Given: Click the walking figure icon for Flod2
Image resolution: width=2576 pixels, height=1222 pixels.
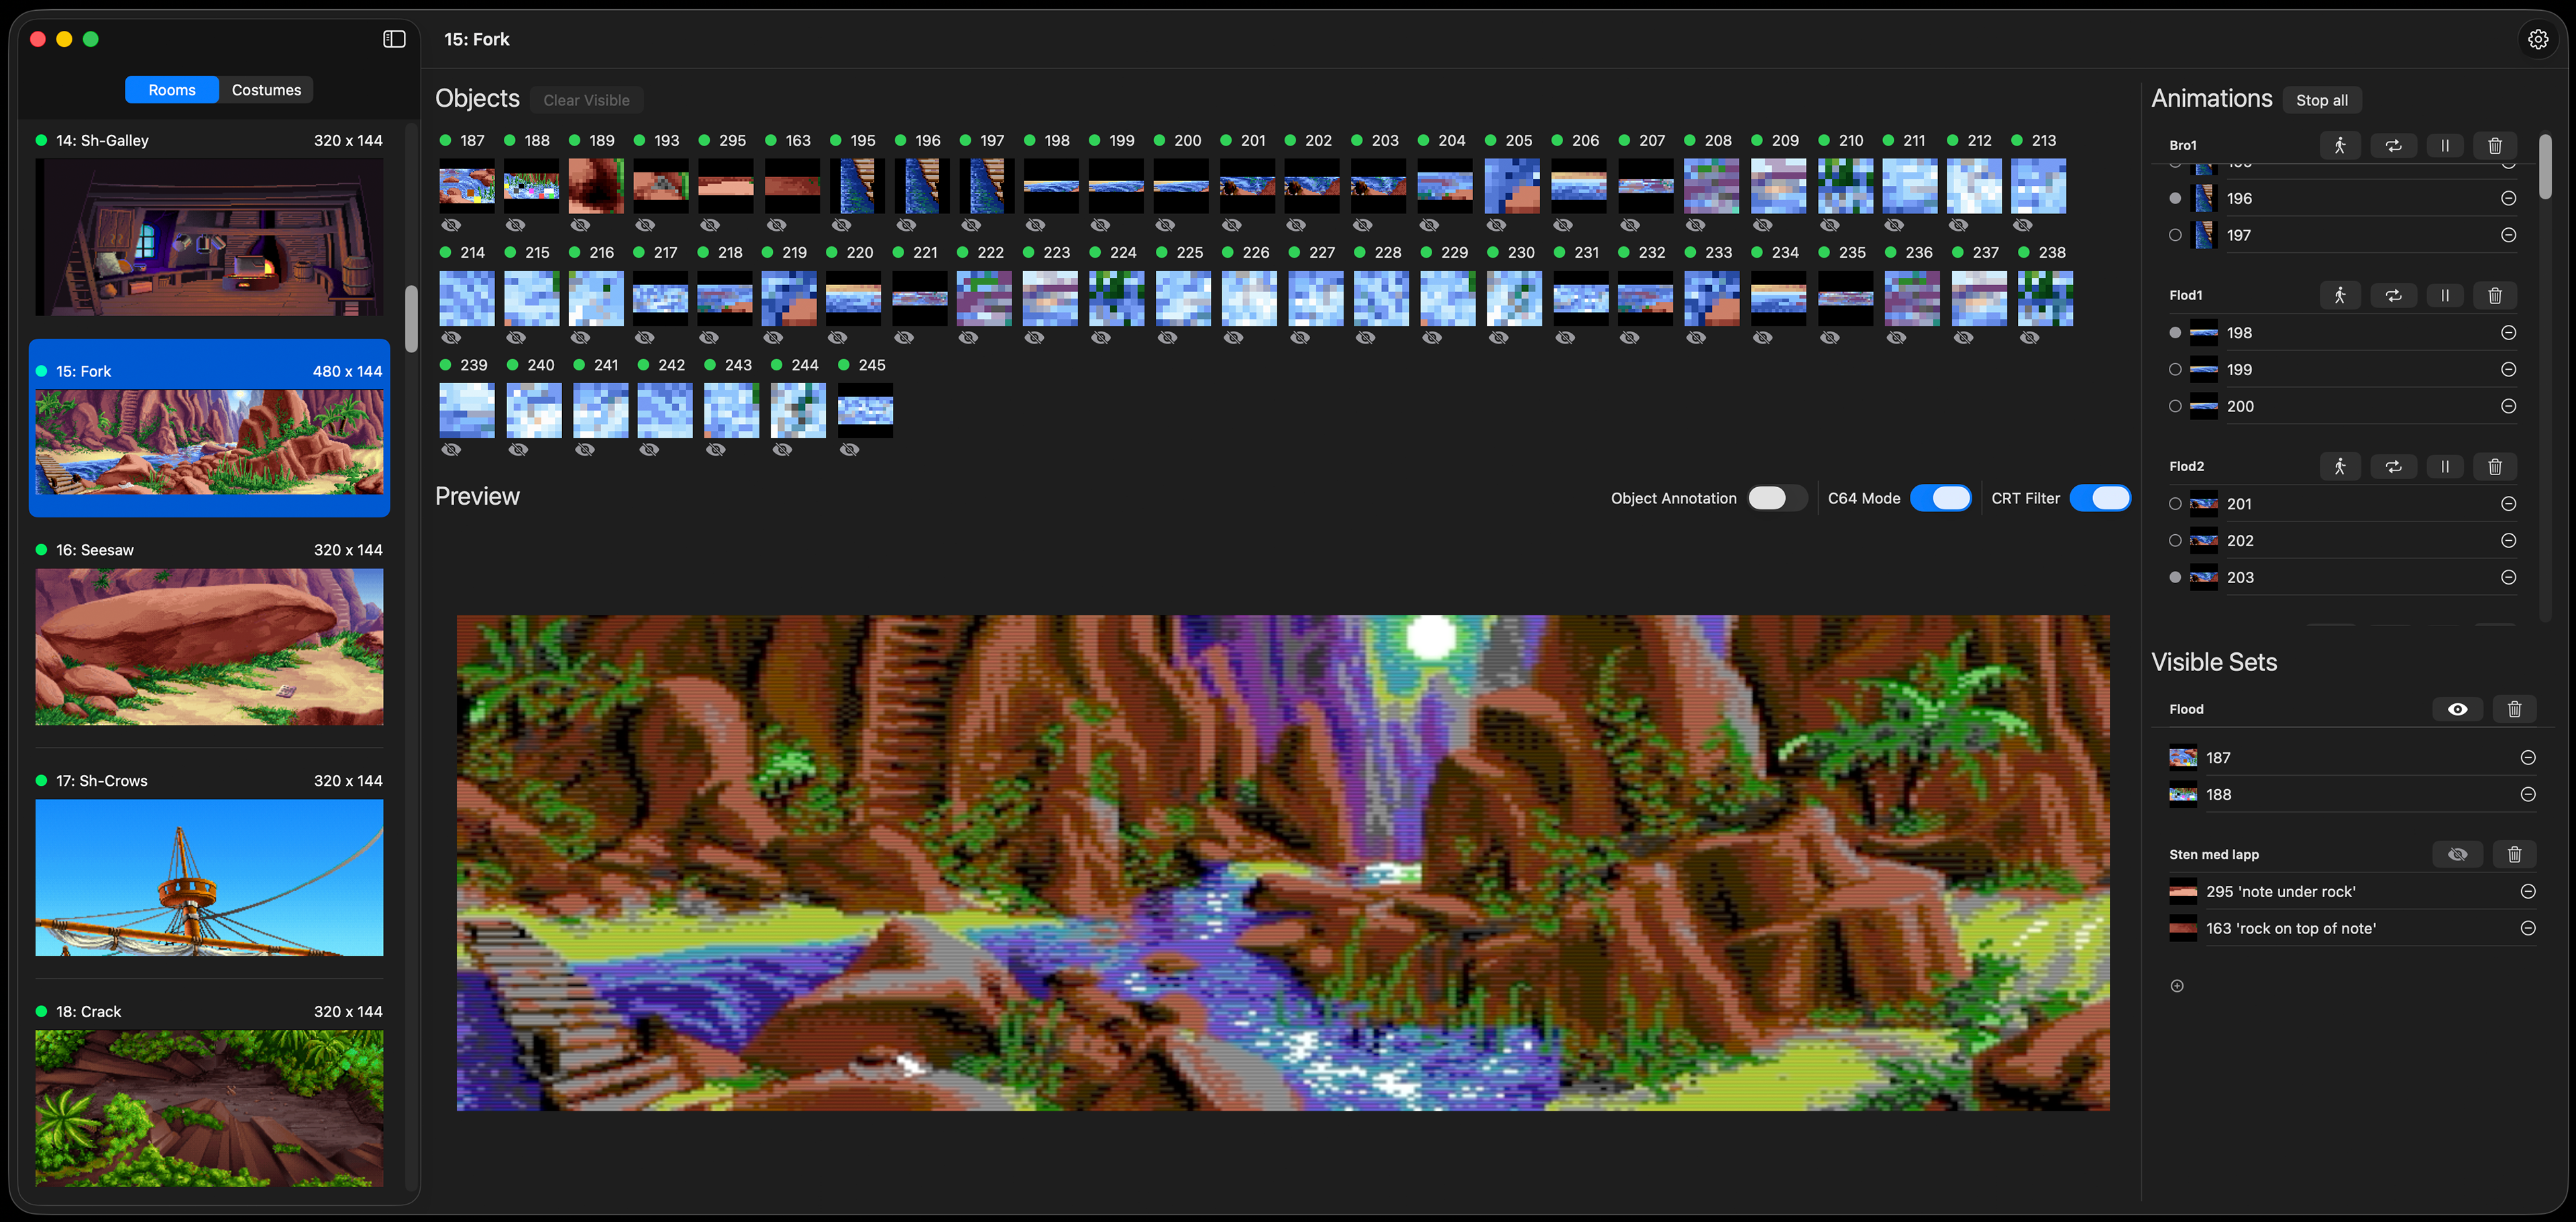Looking at the screenshot, I should (x=2340, y=466).
